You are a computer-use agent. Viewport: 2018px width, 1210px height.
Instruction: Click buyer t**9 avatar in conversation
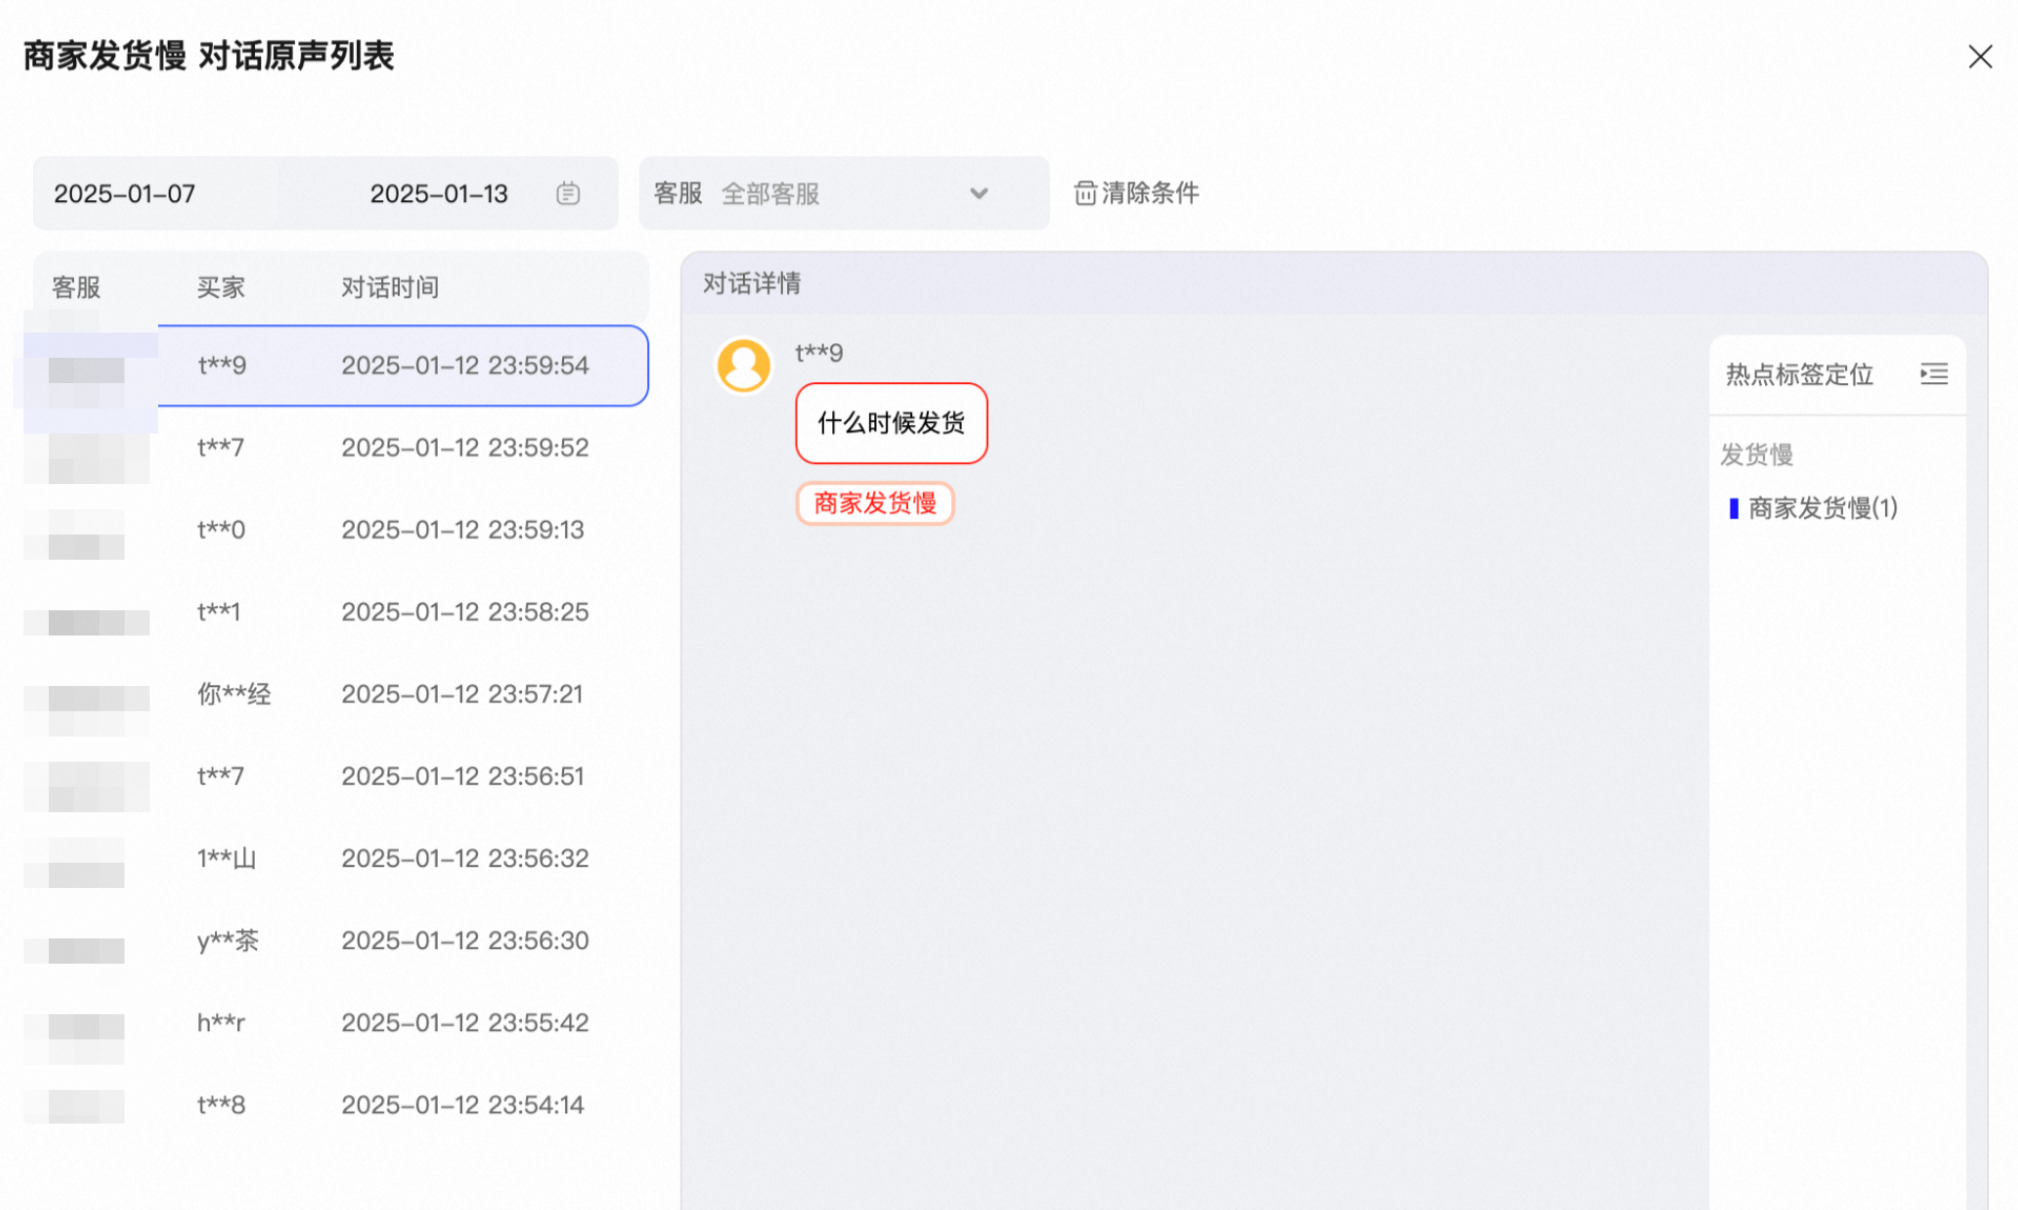point(743,364)
